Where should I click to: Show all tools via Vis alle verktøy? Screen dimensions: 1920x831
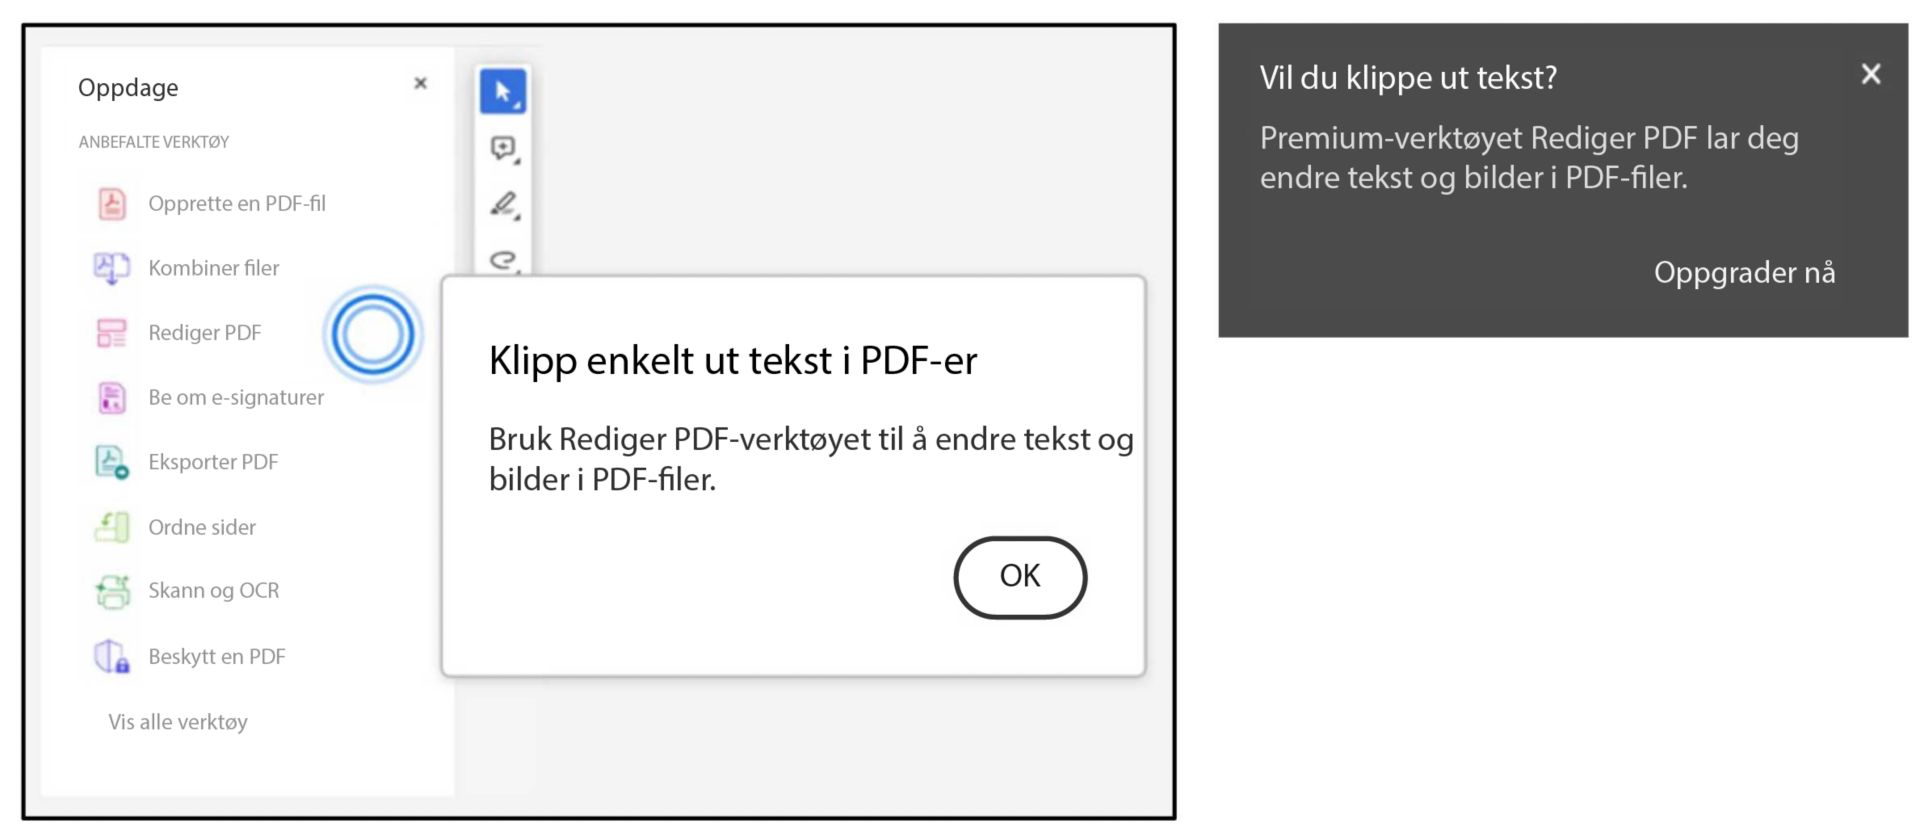[x=176, y=722]
